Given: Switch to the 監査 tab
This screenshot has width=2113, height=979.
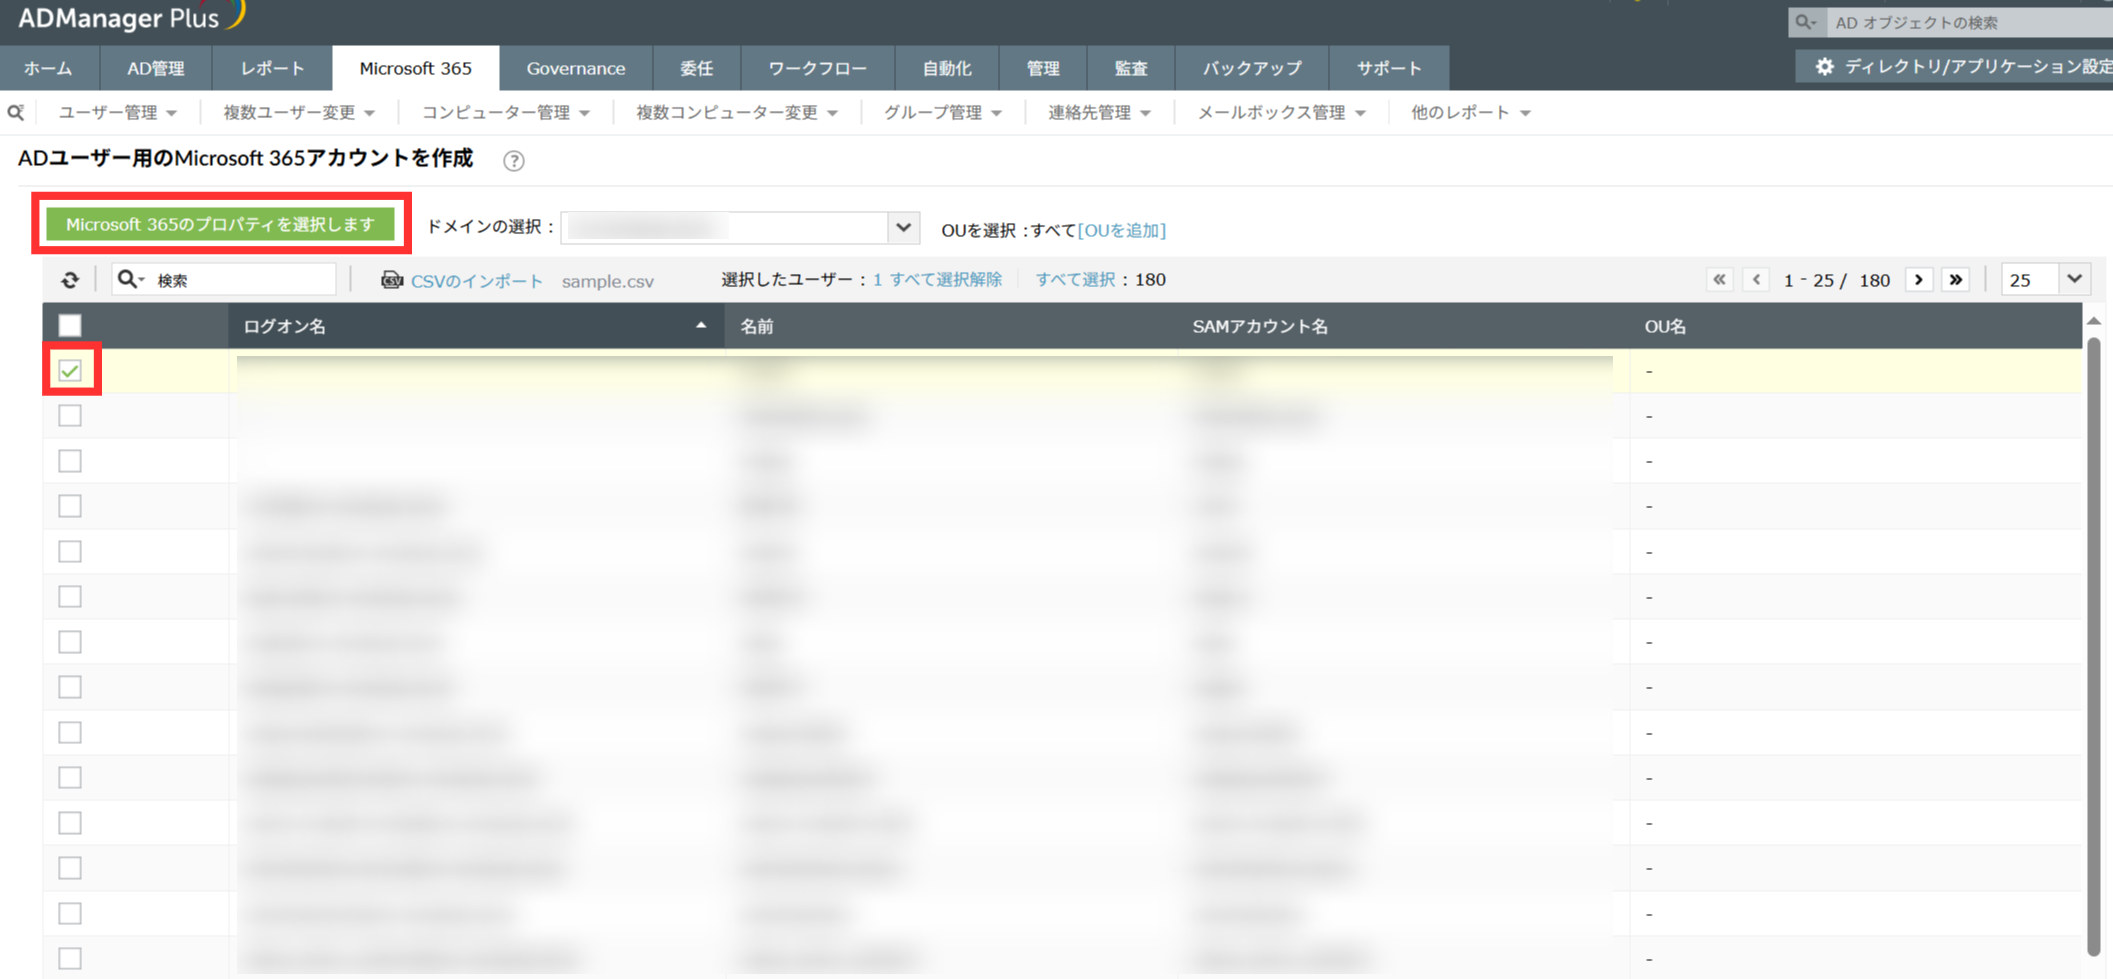Looking at the screenshot, I should [1131, 68].
